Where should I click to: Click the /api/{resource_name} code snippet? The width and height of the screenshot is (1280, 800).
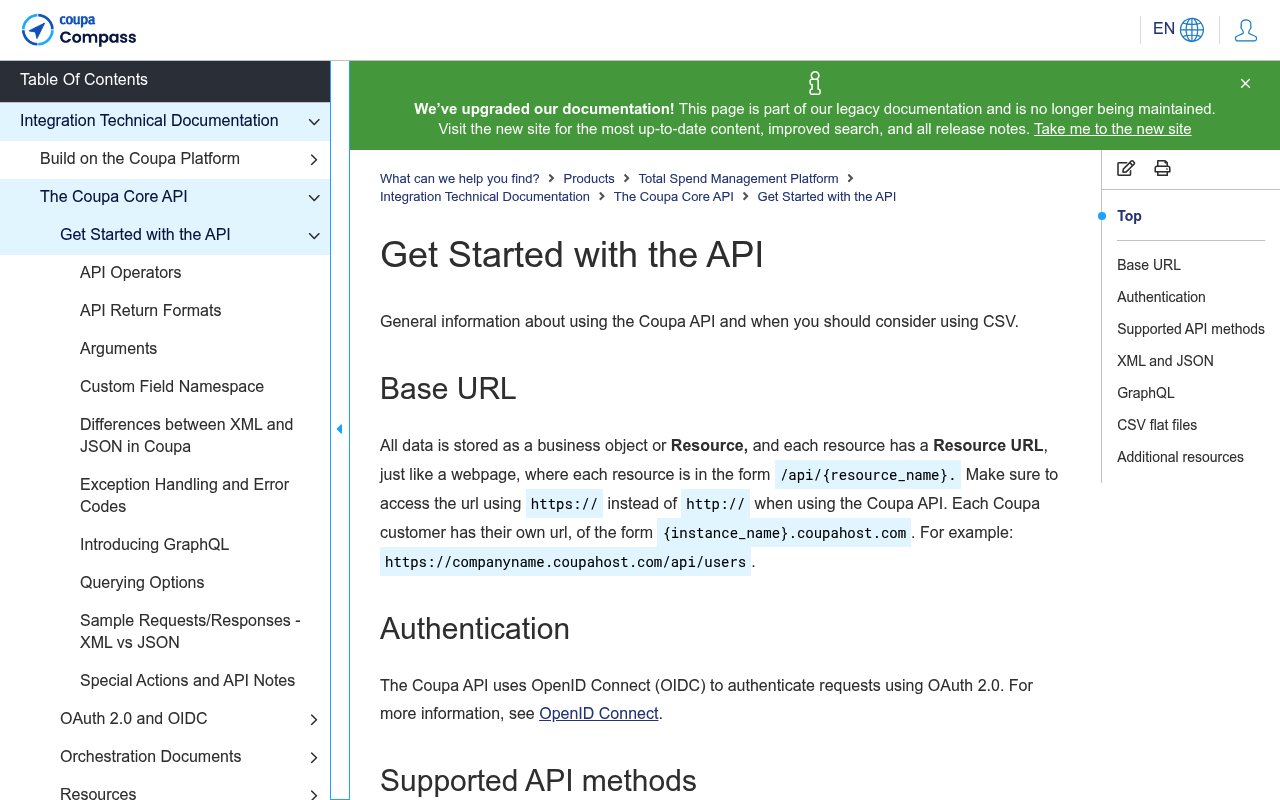(x=867, y=475)
